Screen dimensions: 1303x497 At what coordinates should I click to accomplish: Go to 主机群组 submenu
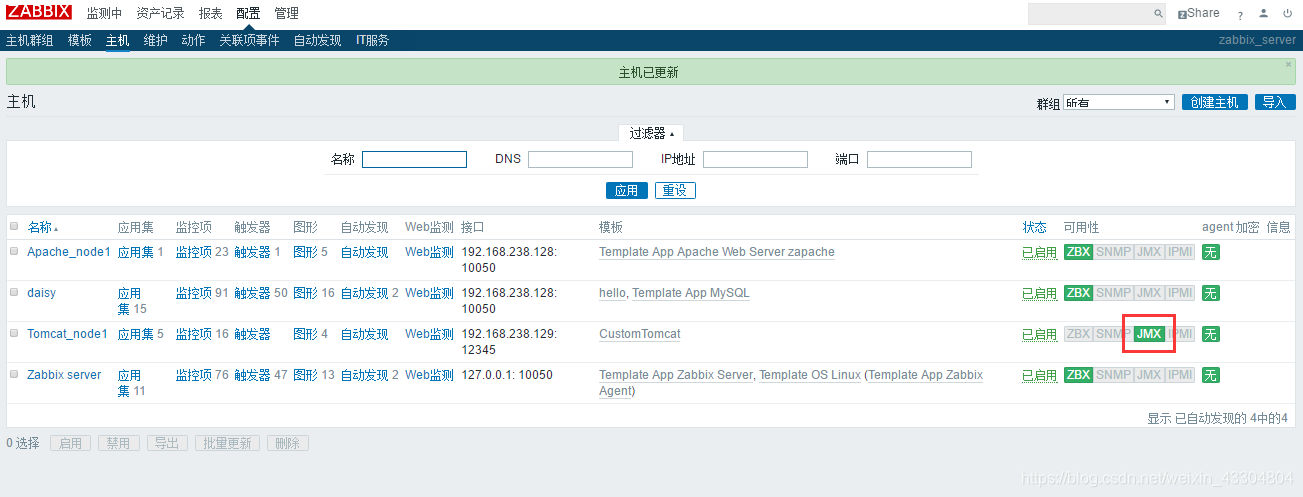30,40
